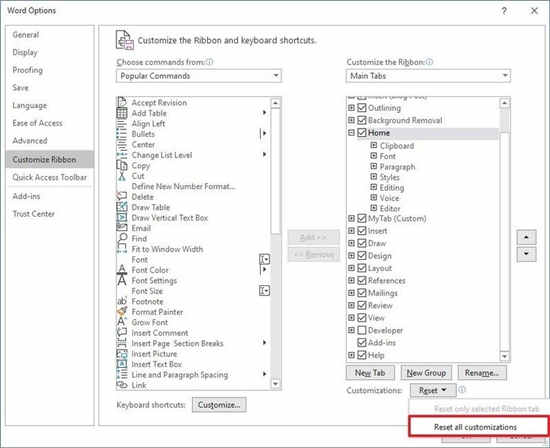Select the Draw Table icon
550x448 pixels.
point(122,207)
